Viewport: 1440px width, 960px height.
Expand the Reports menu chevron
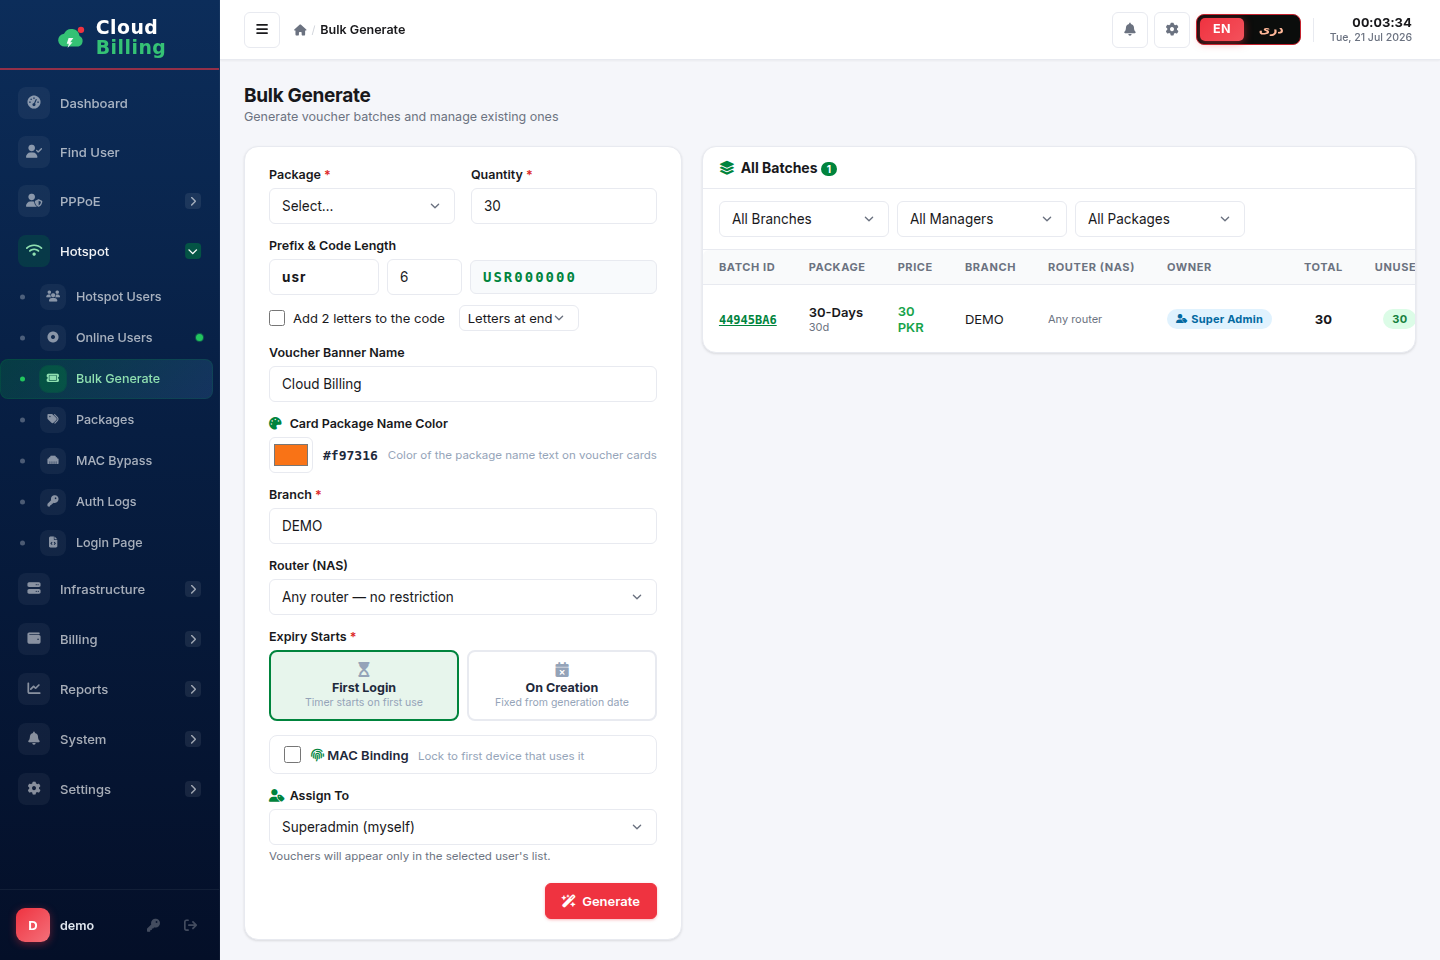(193, 689)
